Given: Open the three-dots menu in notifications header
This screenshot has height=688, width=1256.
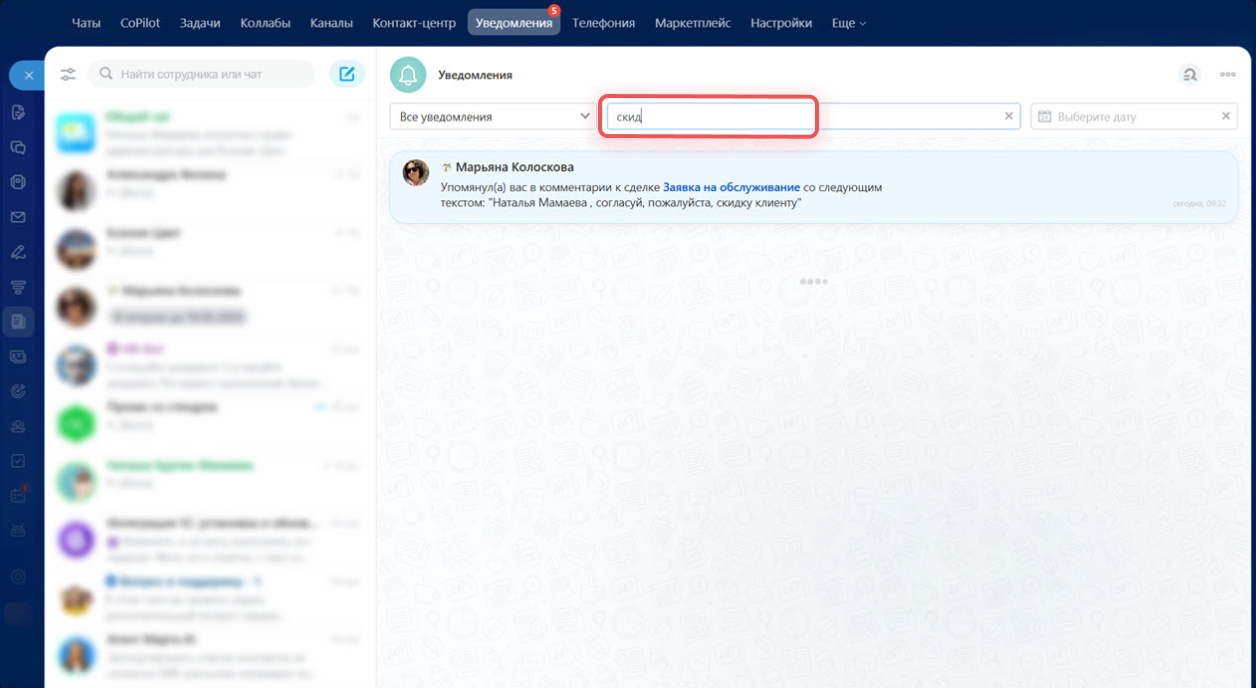Looking at the screenshot, I should click(x=1228, y=75).
